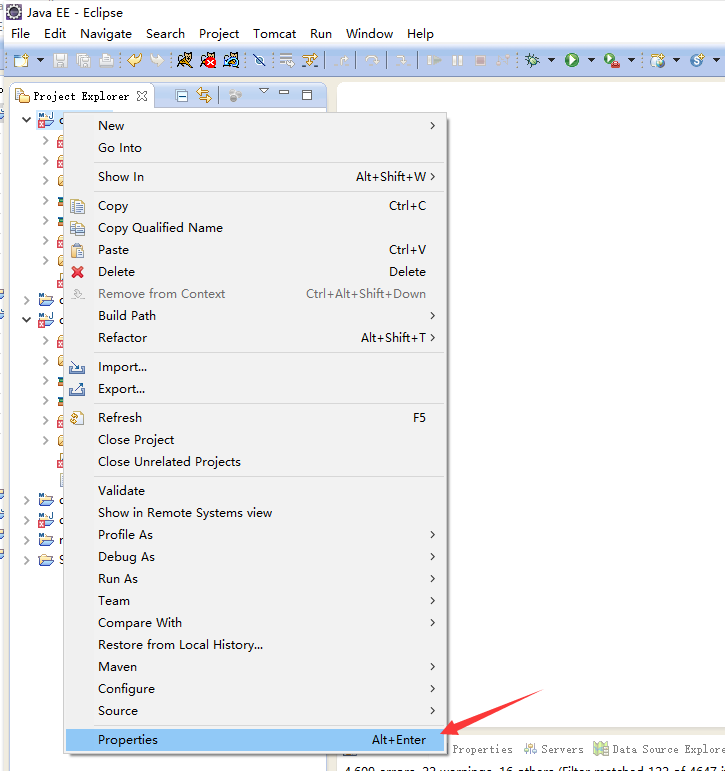
Task: Open the Window menu
Action: coord(369,34)
